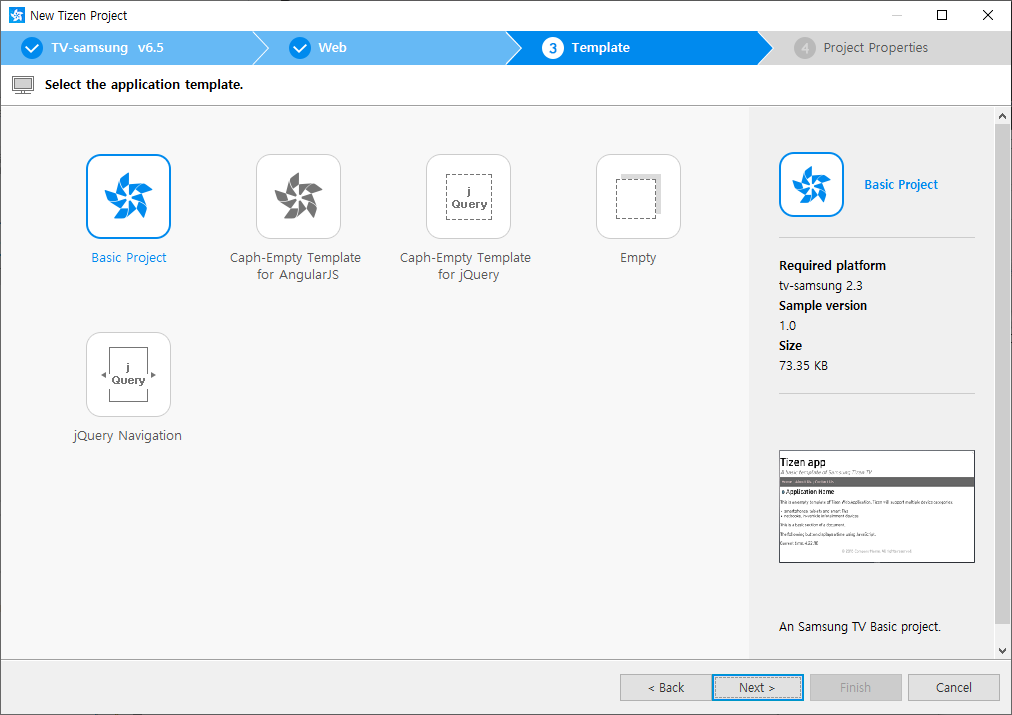1012x715 pixels.
Task: Click the vertical scrollbar thumb
Action: 1002,374
